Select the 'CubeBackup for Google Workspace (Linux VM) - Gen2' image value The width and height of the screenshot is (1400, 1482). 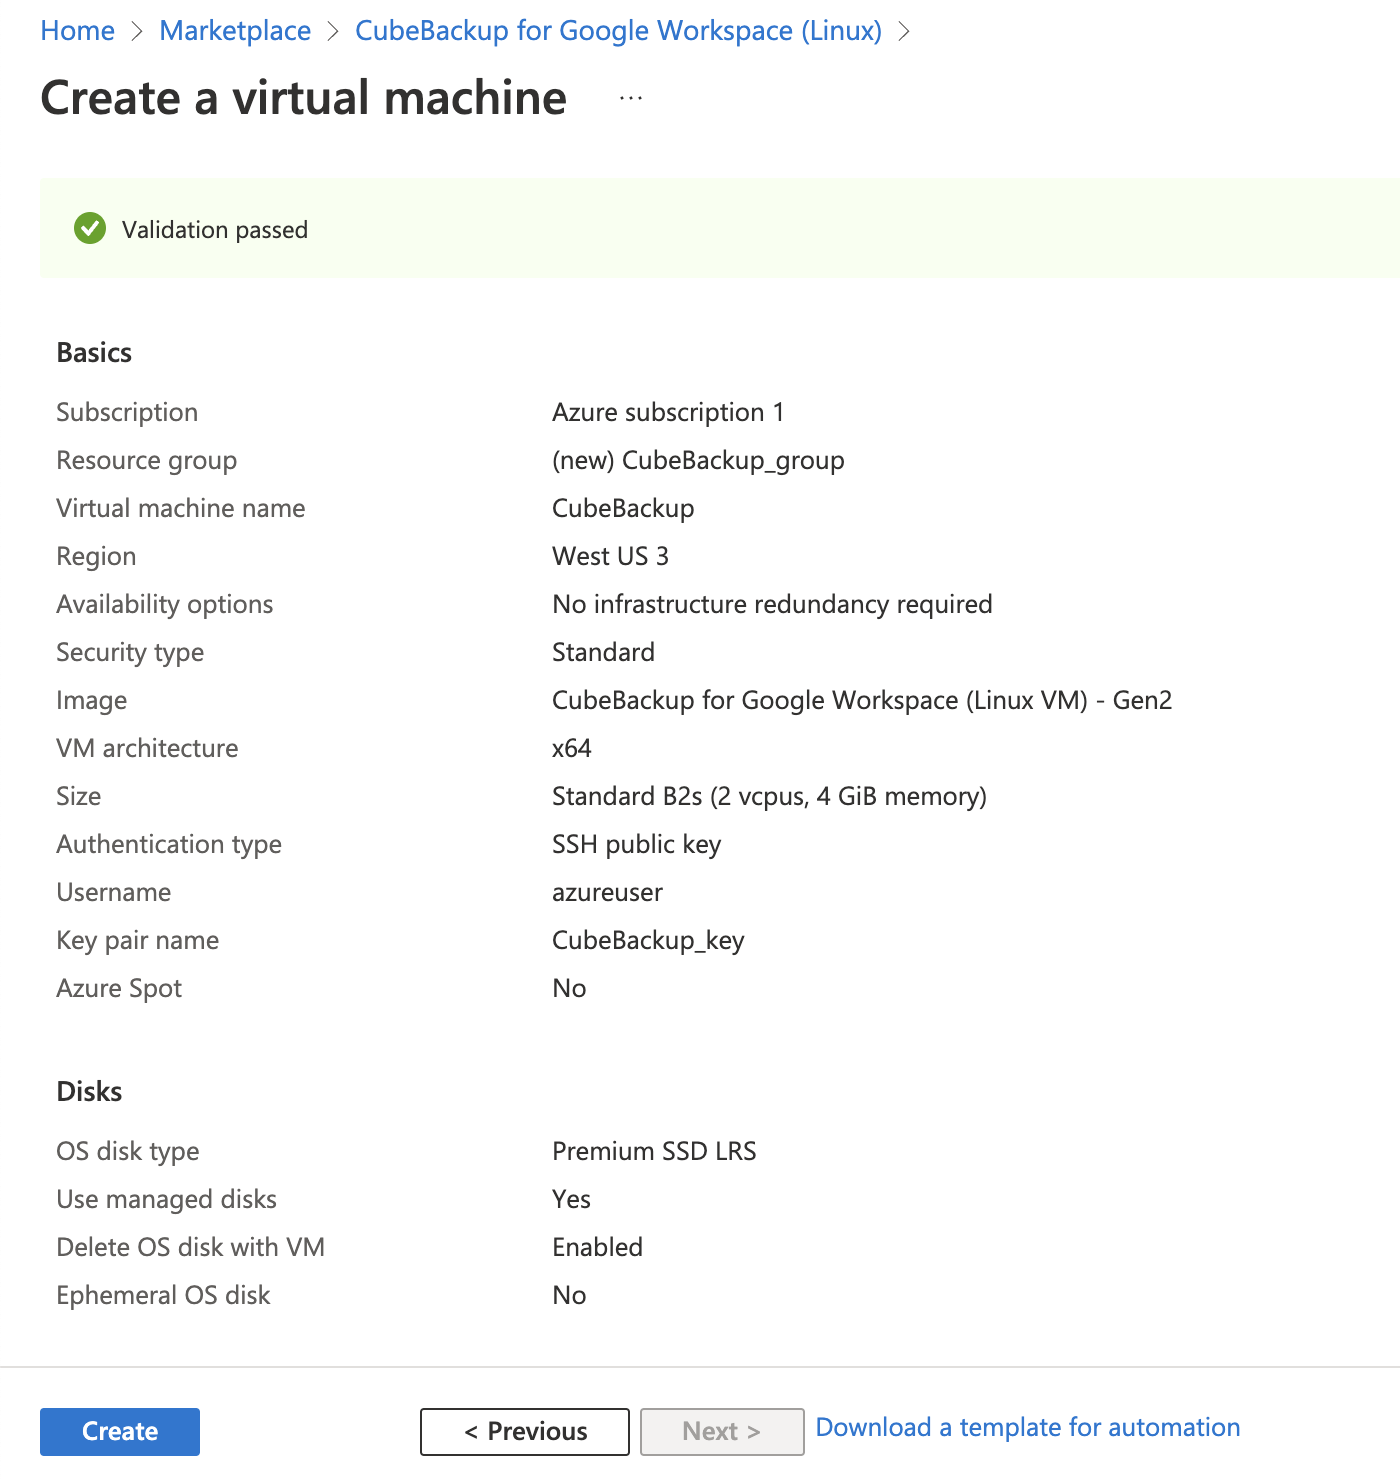862,700
